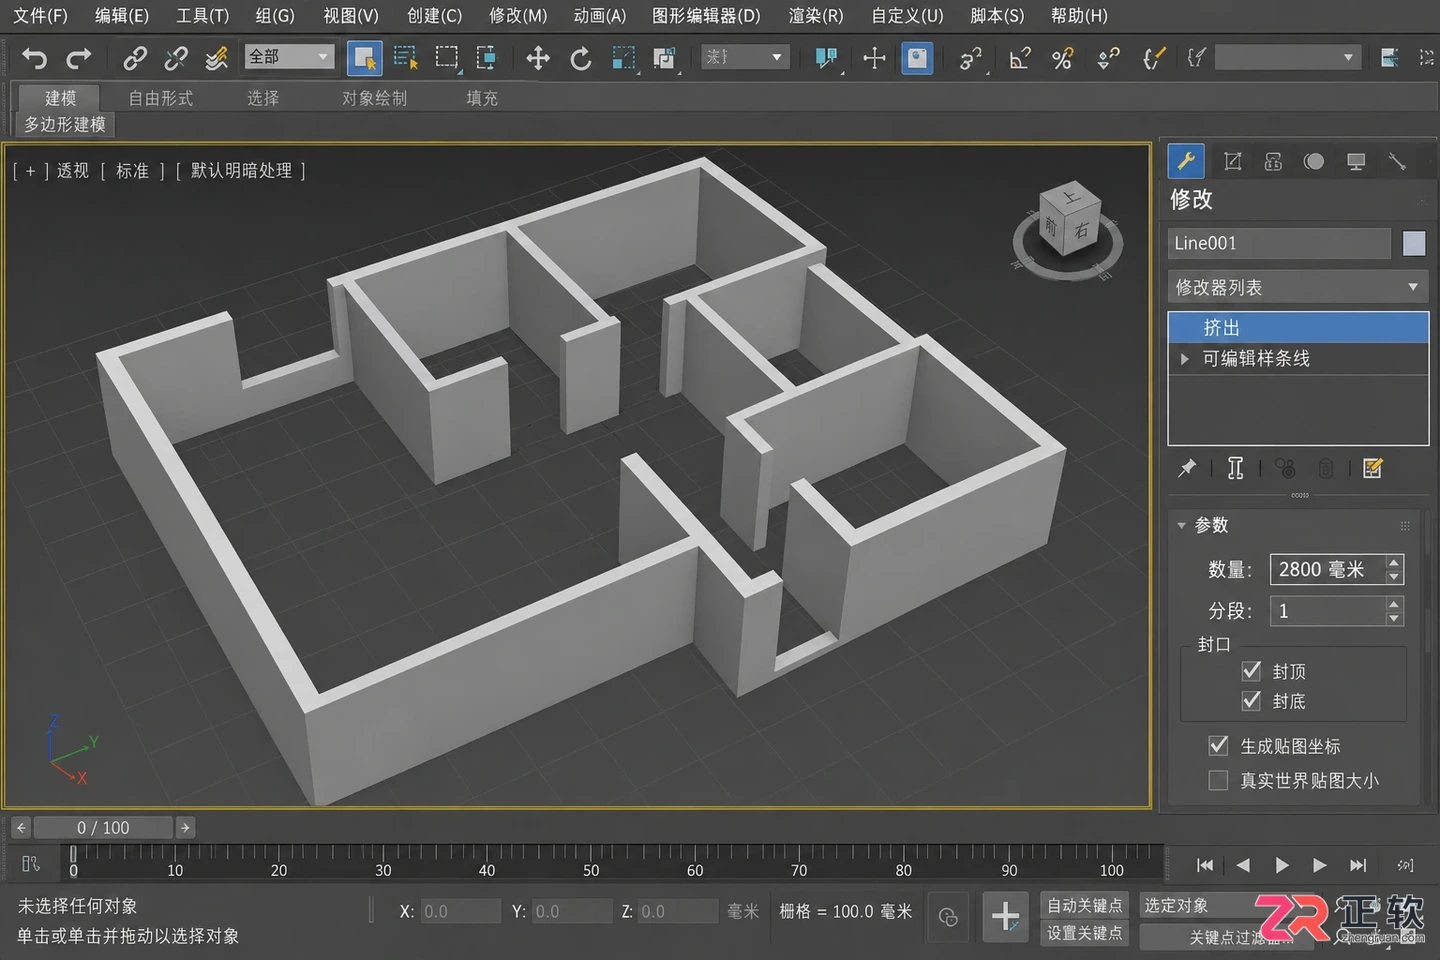Click the 数量 value input field
This screenshot has height=960, width=1440.
coord(1327,569)
